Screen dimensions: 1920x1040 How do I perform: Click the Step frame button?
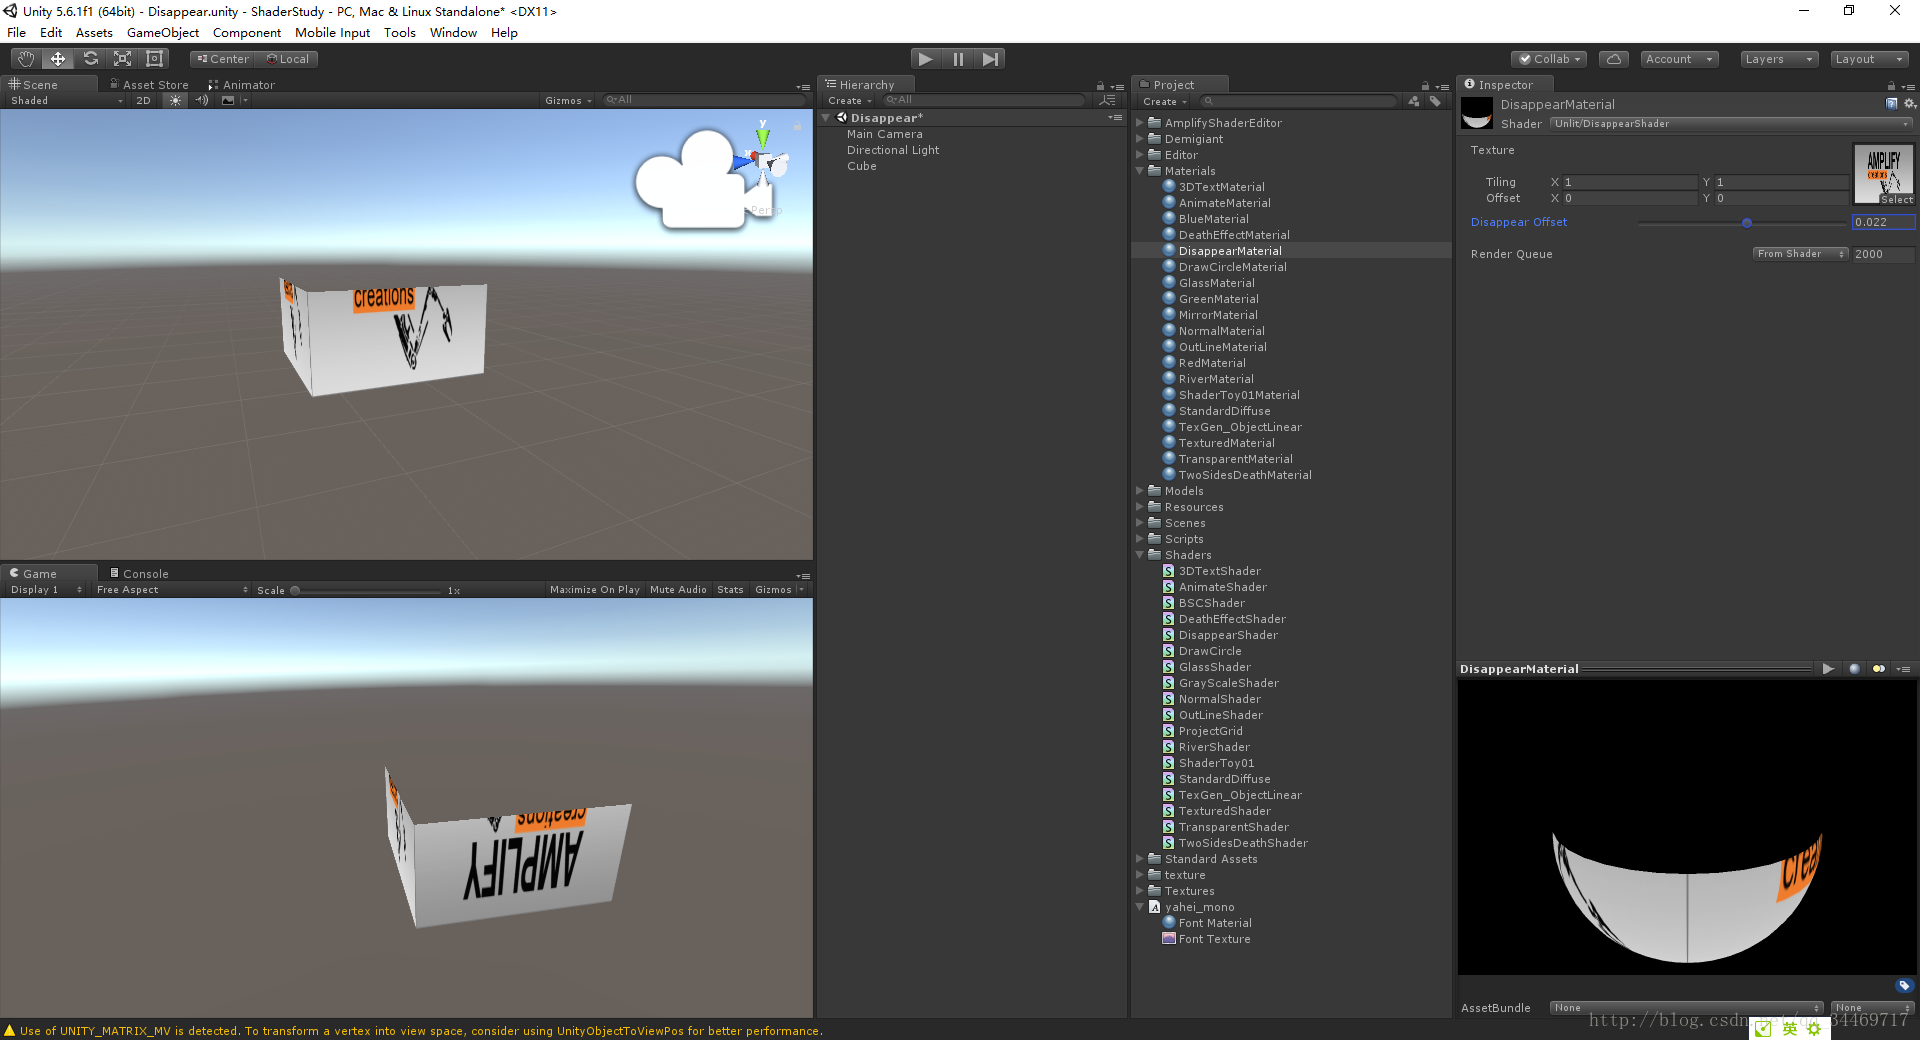click(x=990, y=59)
